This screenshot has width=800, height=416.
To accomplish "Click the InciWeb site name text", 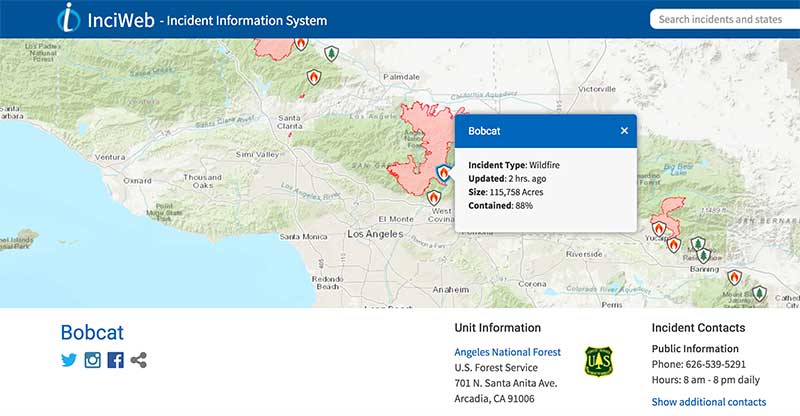I will [121, 20].
